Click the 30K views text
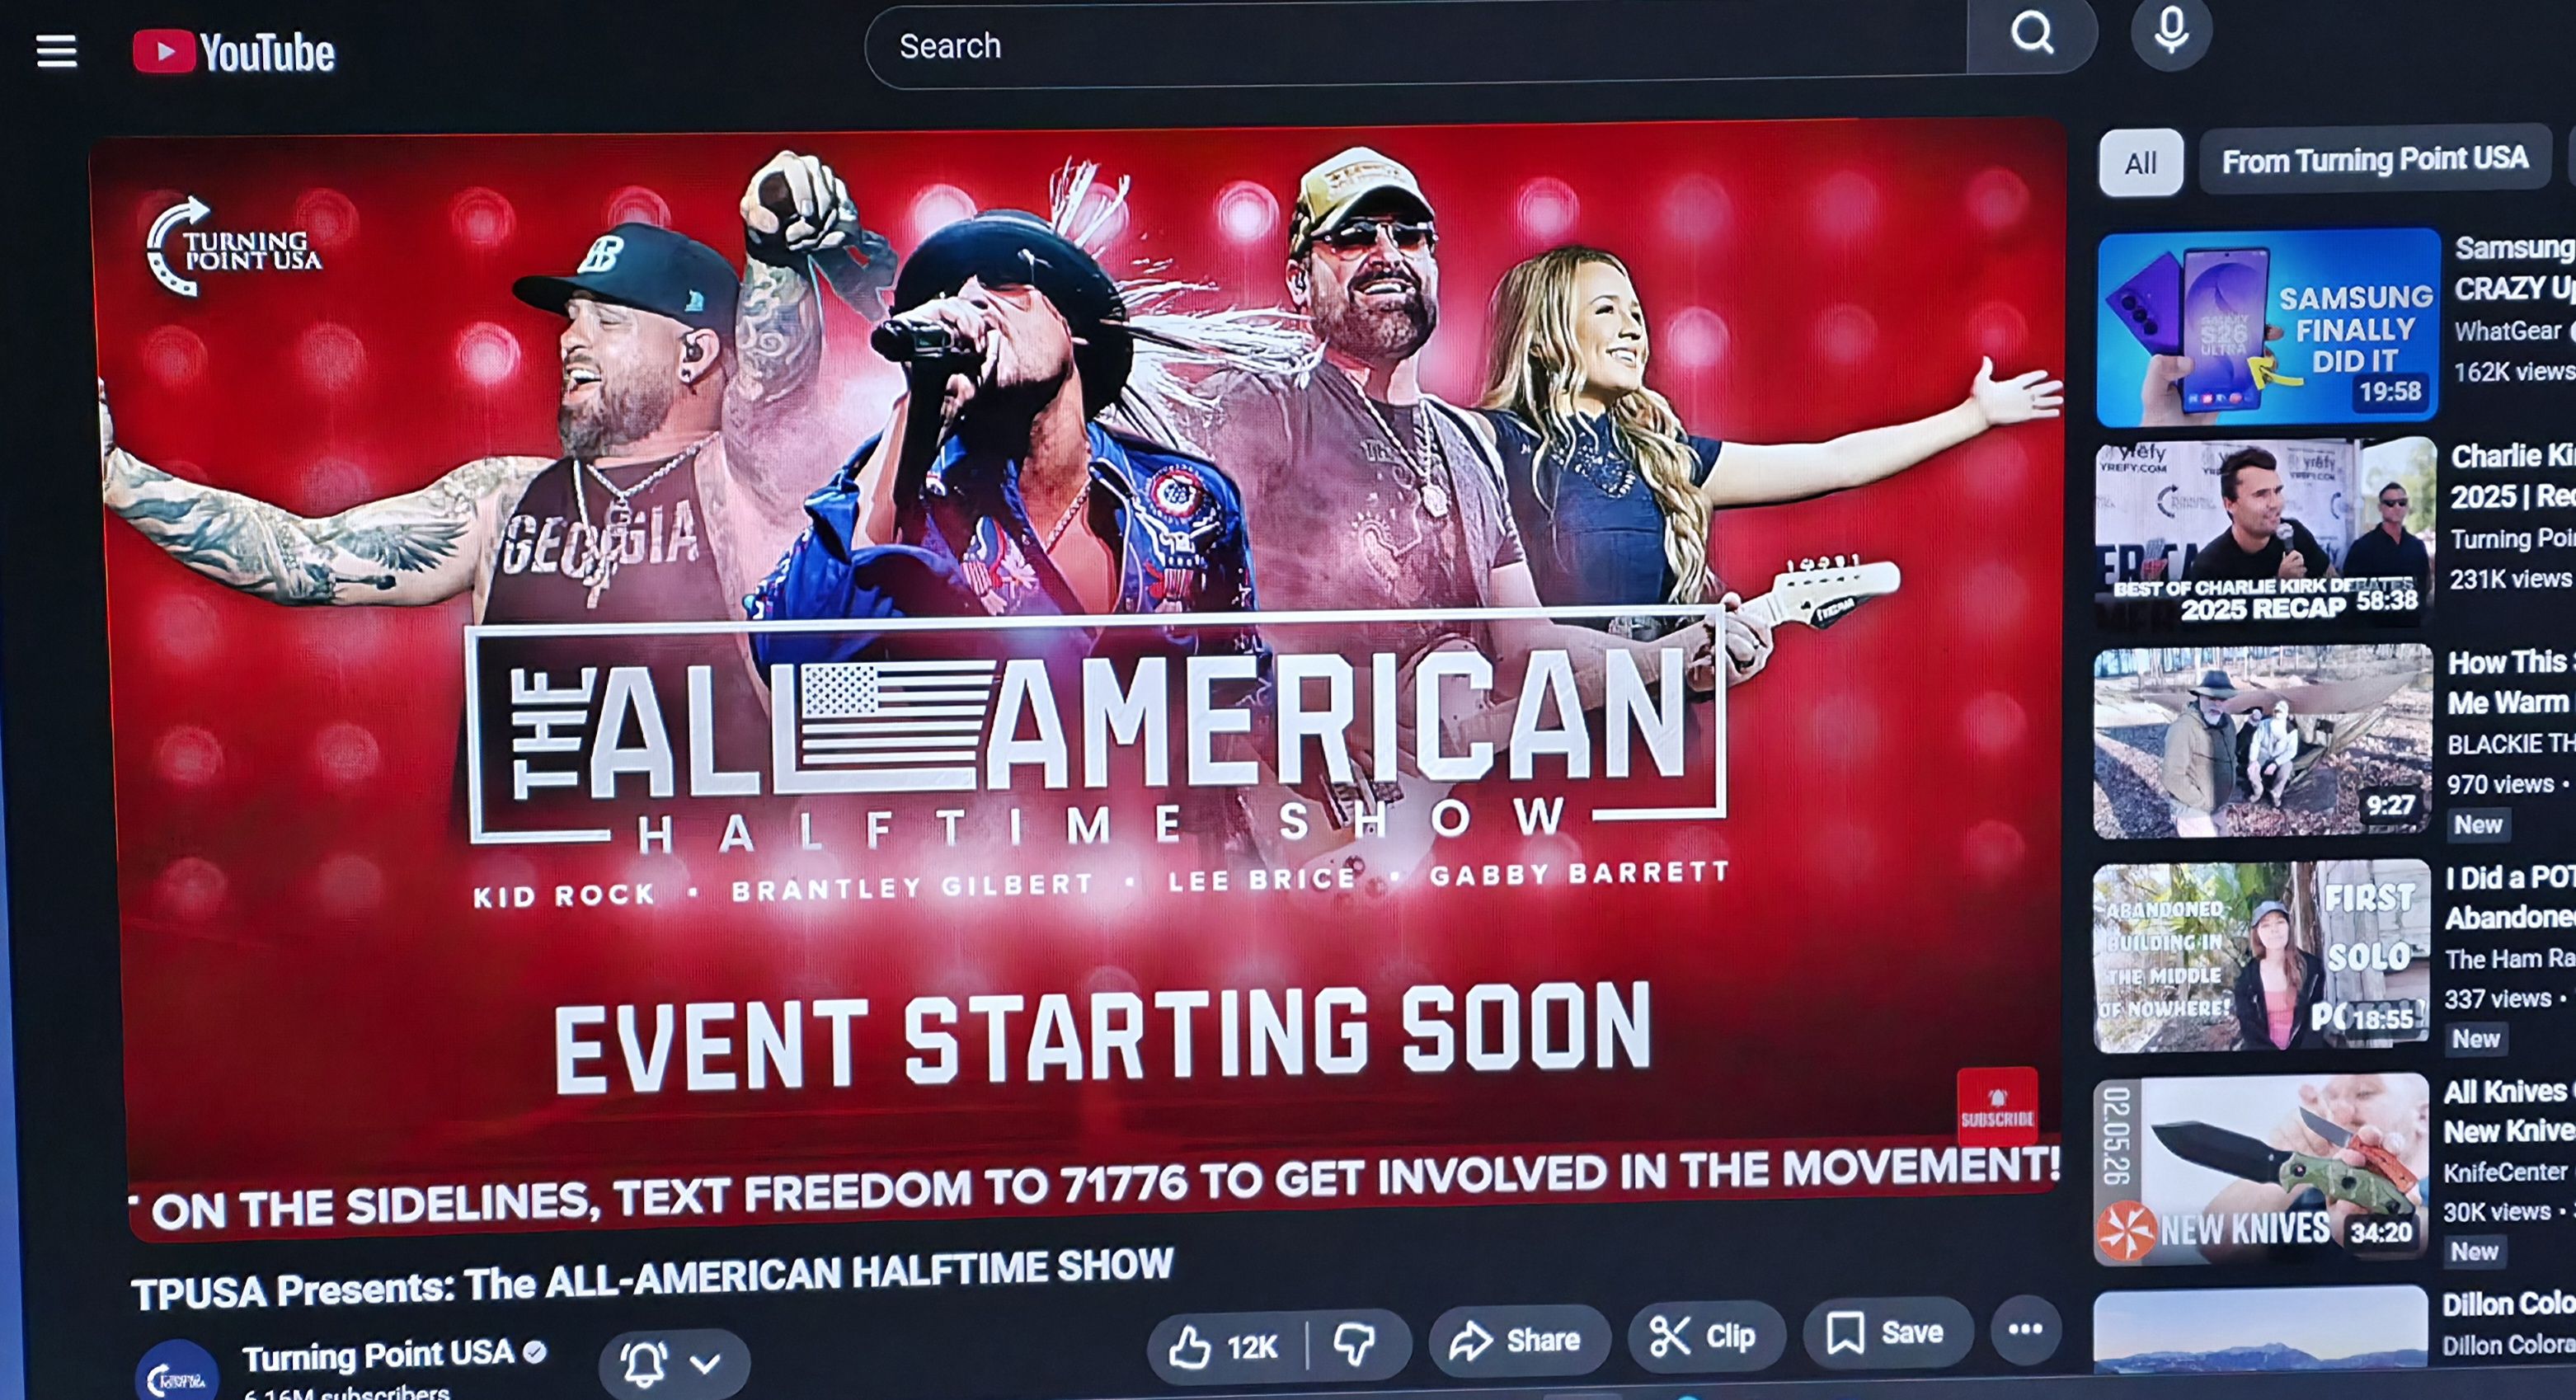This screenshot has width=2576, height=1400. [2497, 1212]
